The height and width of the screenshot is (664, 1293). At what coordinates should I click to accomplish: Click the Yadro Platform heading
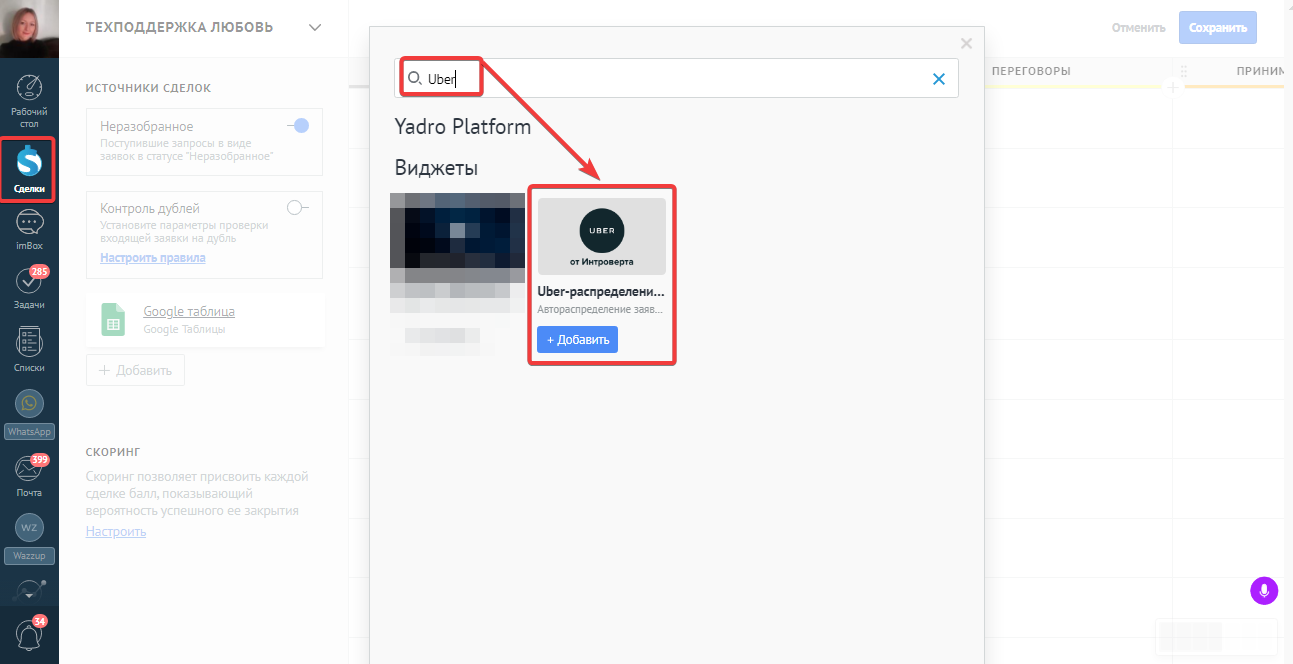463,127
